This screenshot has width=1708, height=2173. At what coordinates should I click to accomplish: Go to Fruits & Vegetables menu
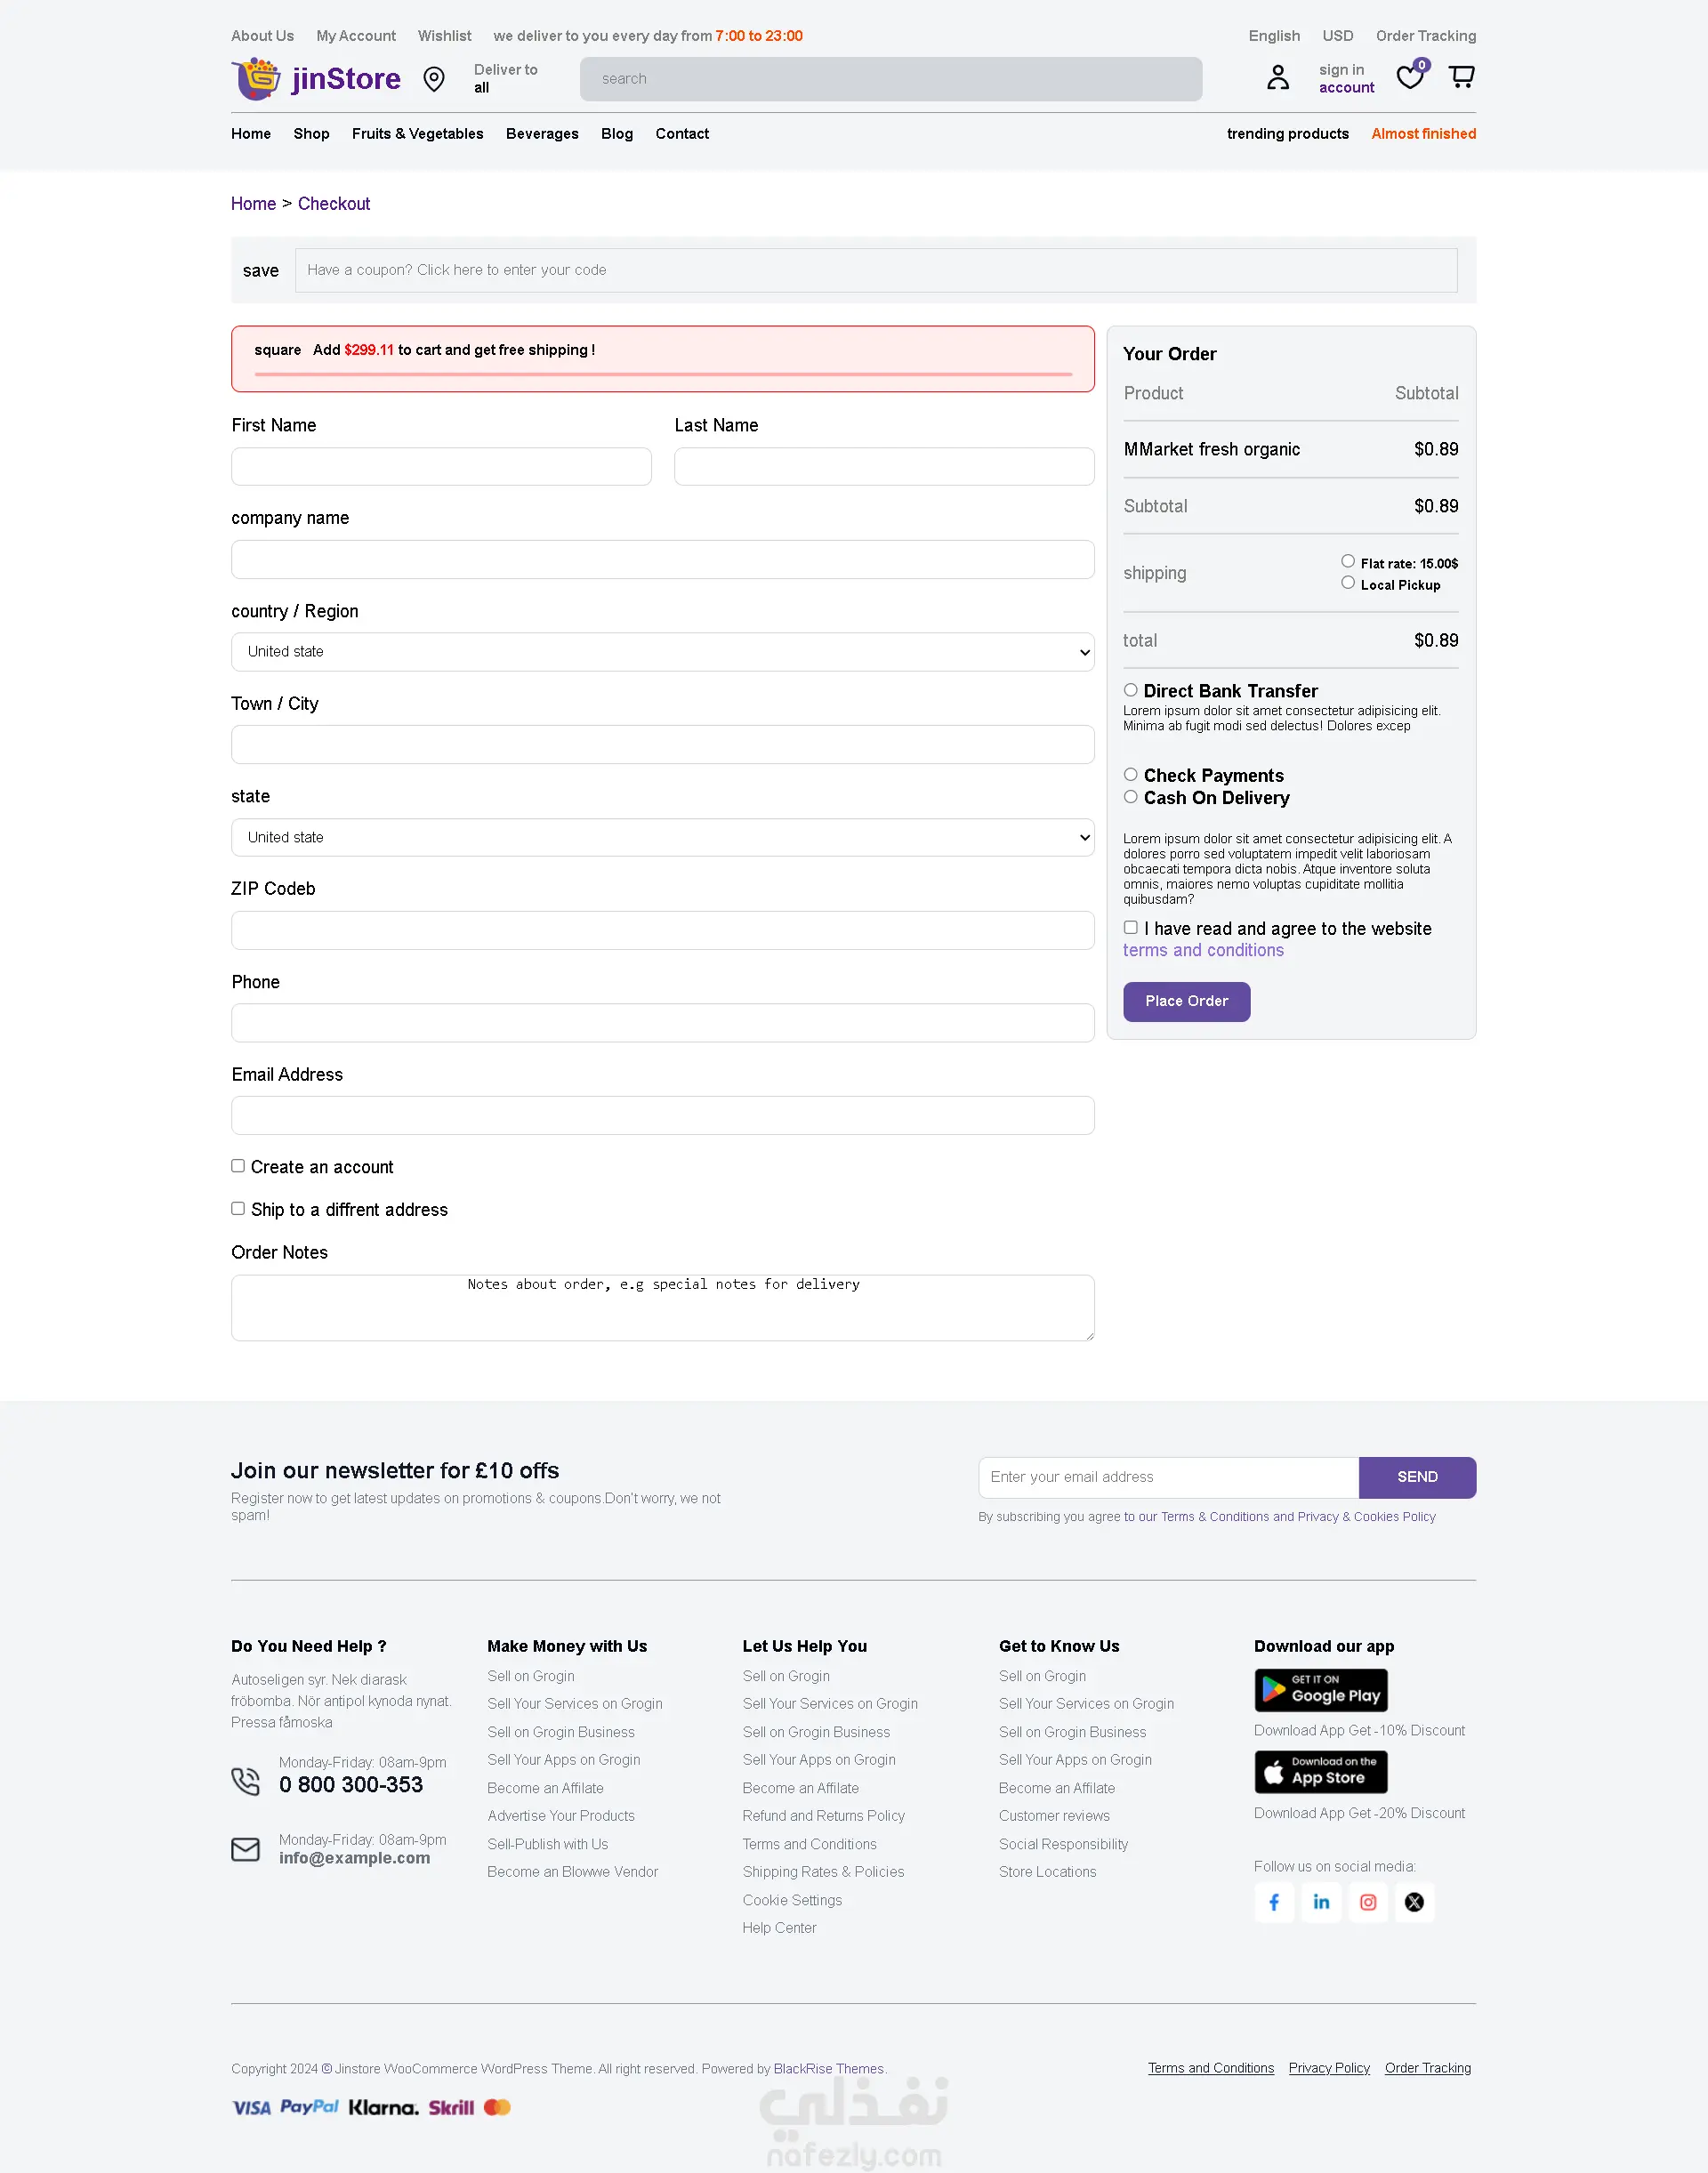(x=417, y=134)
